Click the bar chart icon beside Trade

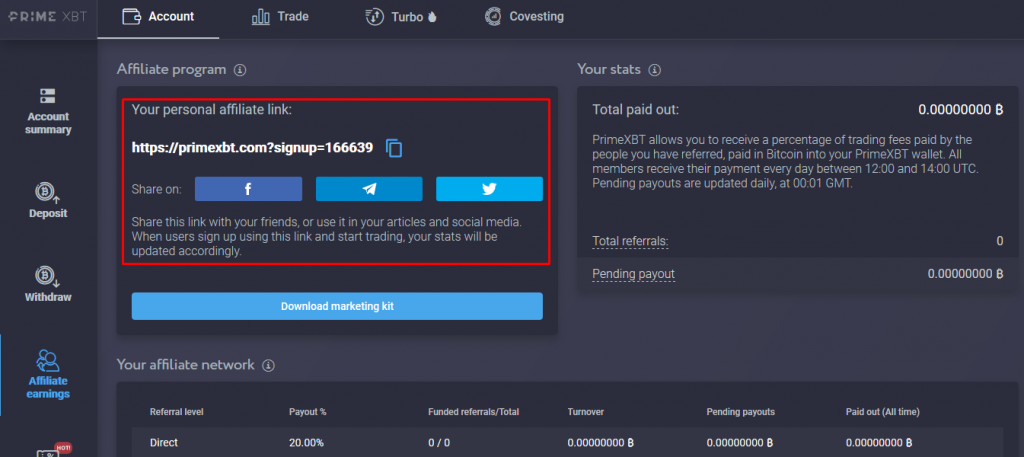click(261, 17)
